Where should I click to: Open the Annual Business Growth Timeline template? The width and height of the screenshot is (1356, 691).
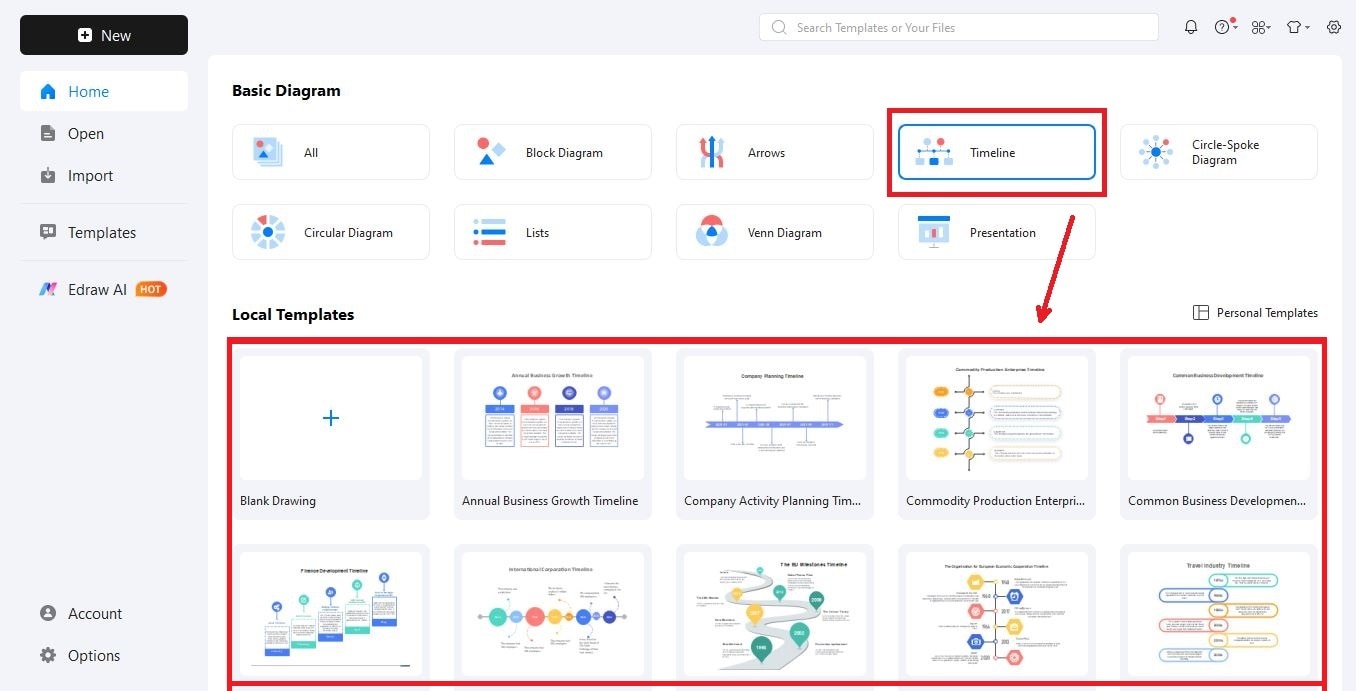[553, 417]
